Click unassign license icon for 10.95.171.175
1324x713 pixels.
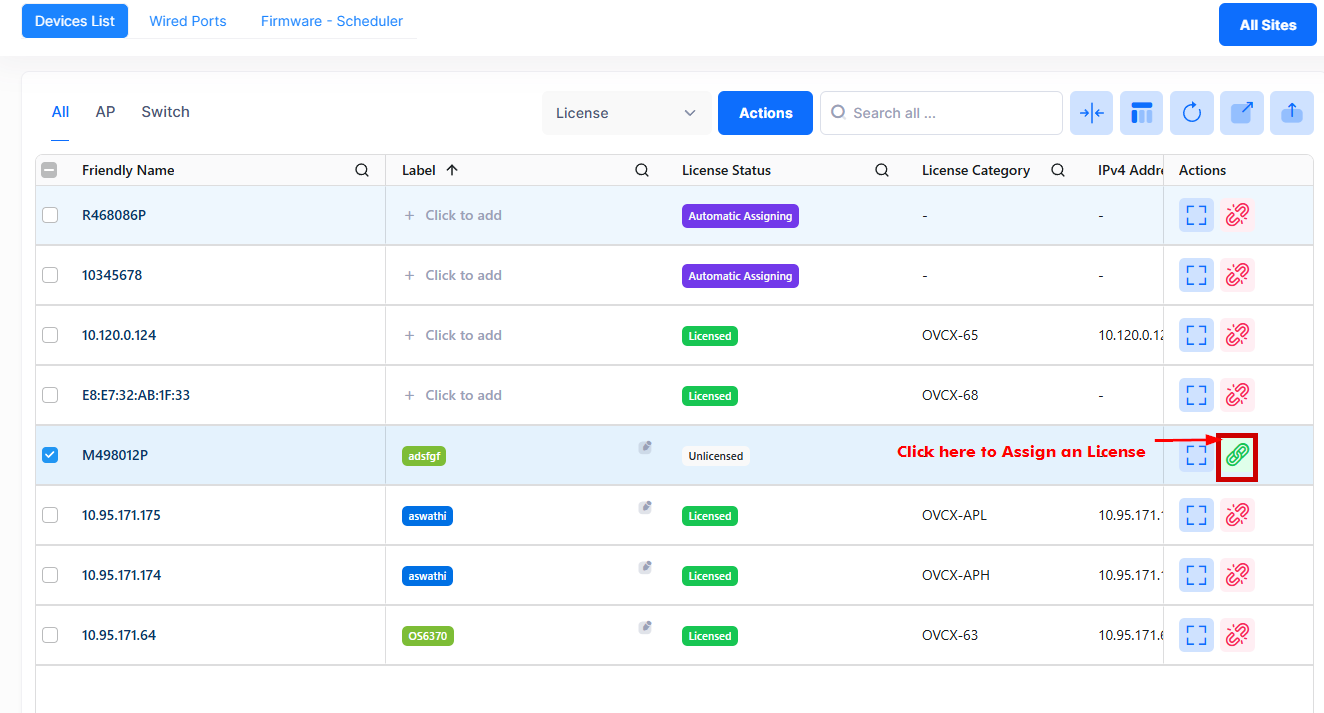1238,515
